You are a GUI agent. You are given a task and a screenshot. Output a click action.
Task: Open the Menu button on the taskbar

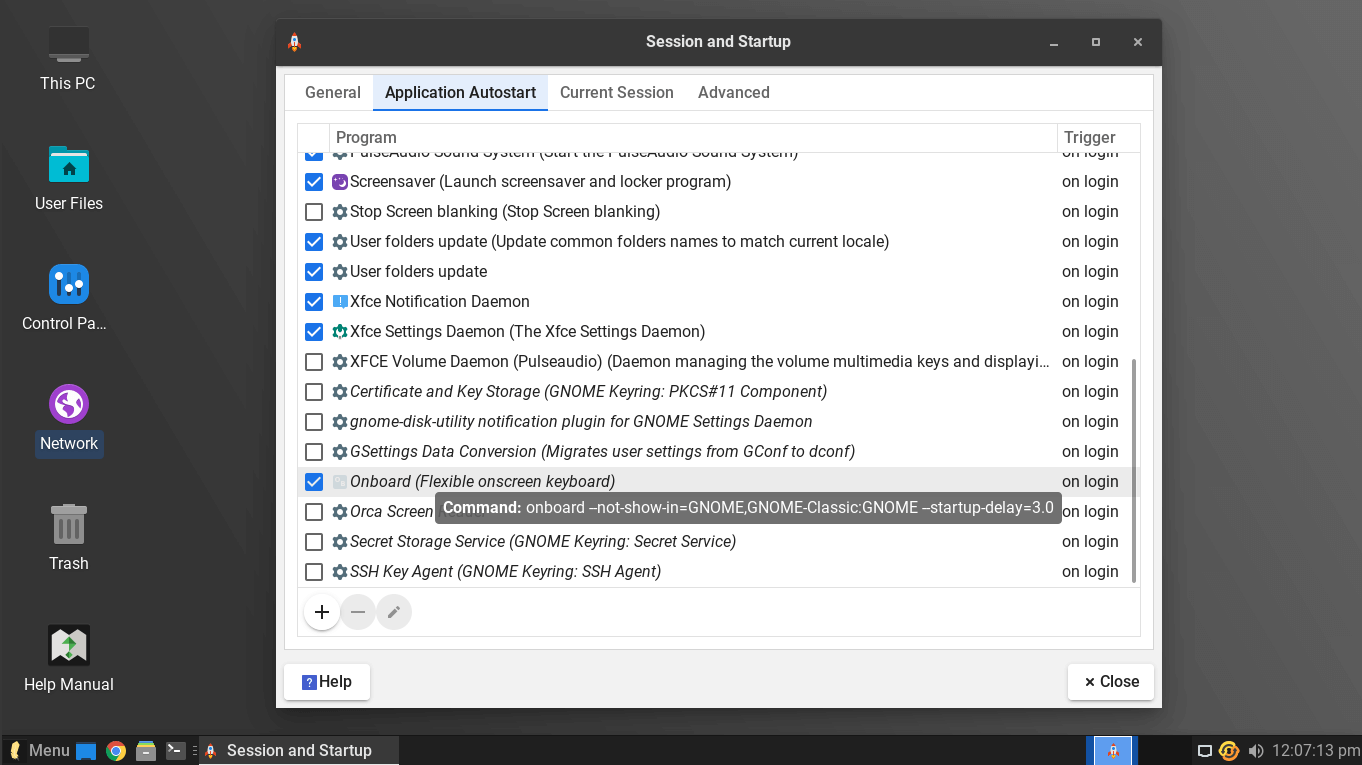coord(39,750)
